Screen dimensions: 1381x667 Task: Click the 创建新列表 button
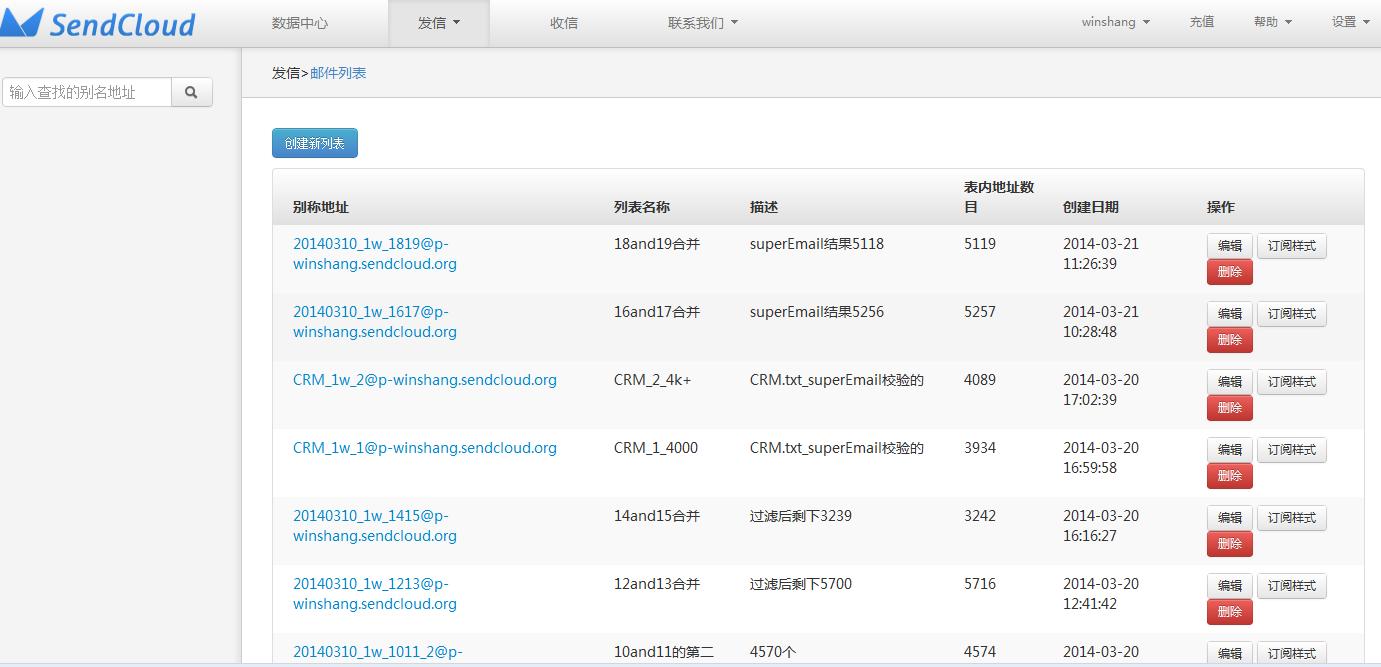(315, 143)
